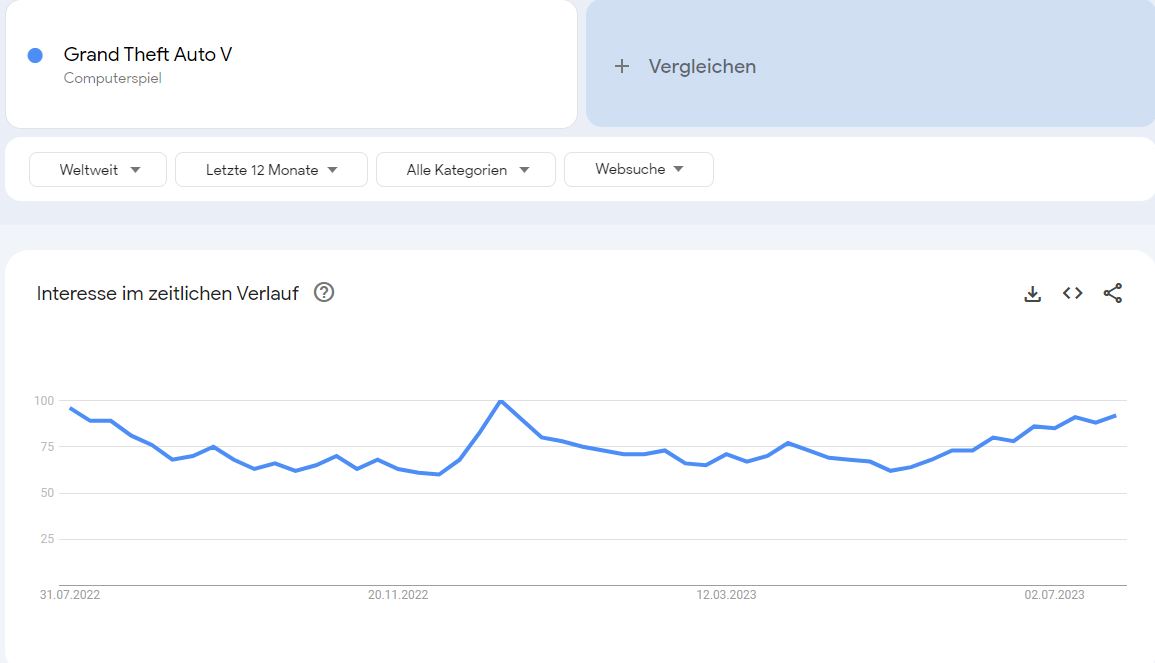
Task: Open the Alle Kategorien dropdown
Action: (x=465, y=170)
